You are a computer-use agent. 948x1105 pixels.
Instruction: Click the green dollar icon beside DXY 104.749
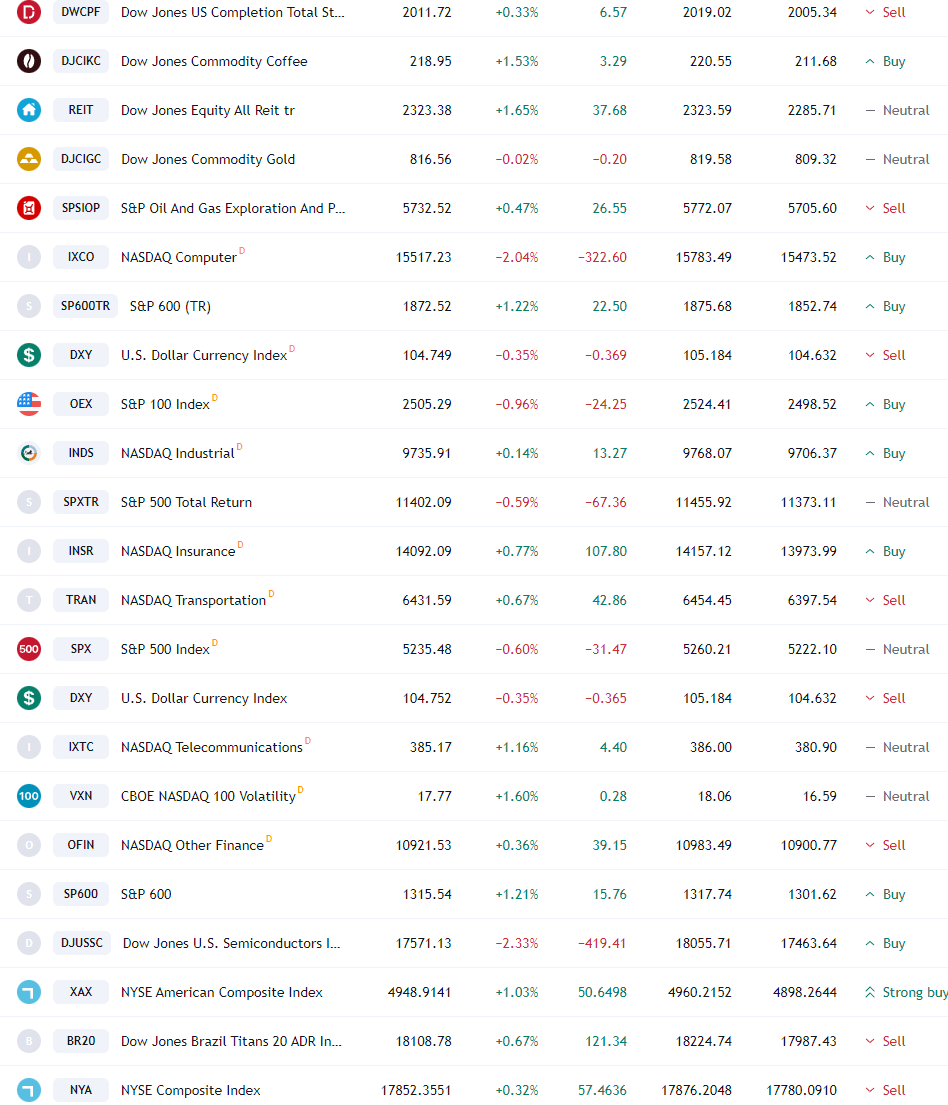pos(29,355)
